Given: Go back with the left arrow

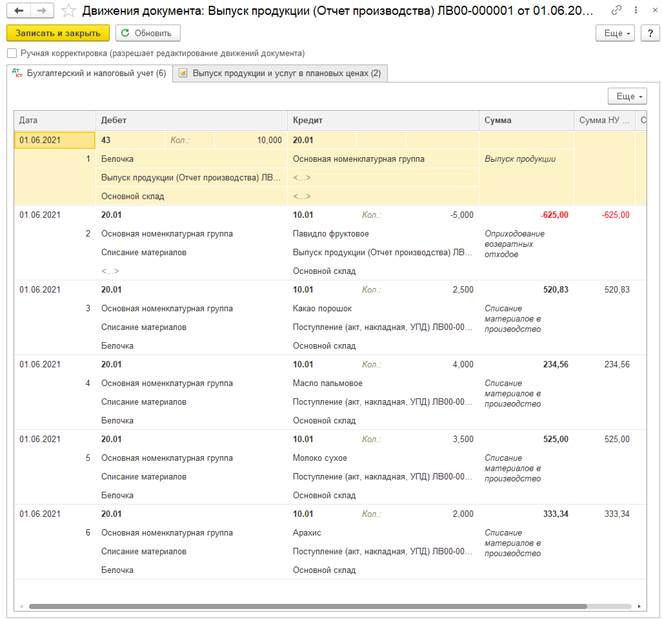Looking at the screenshot, I should coord(19,11).
